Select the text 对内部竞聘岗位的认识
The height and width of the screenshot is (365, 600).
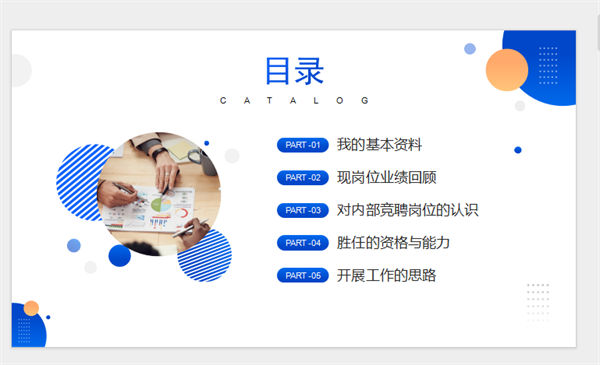[408, 210]
